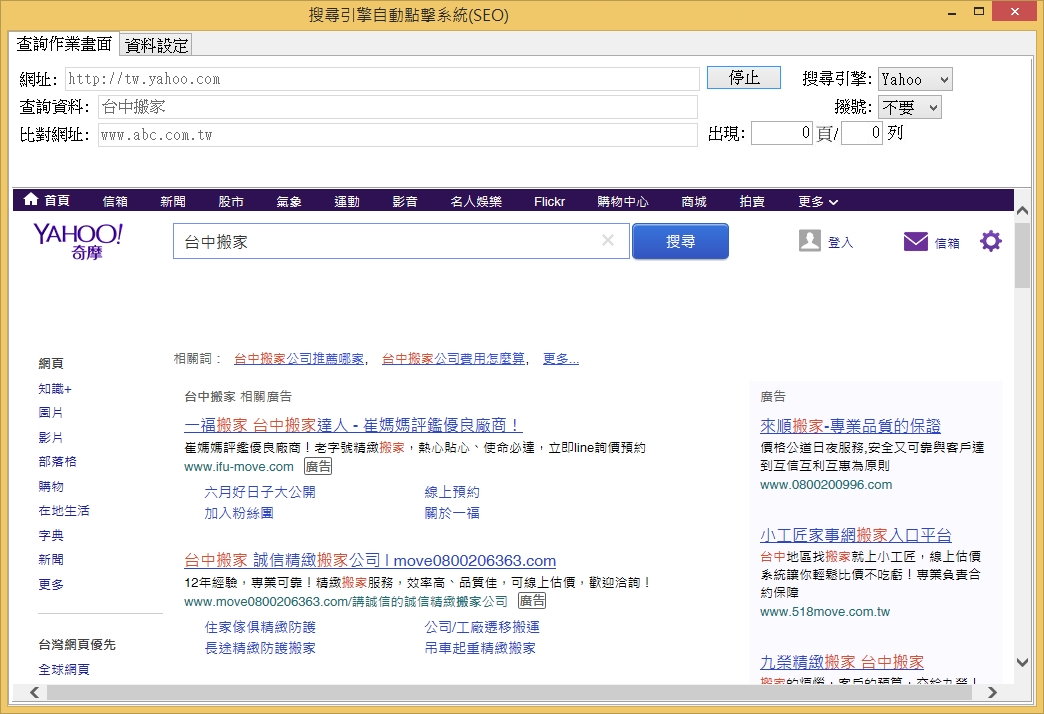The height and width of the screenshot is (714, 1044).
Task: Open 名人娛樂 in the Yahoo navigation bar
Action: 476,201
